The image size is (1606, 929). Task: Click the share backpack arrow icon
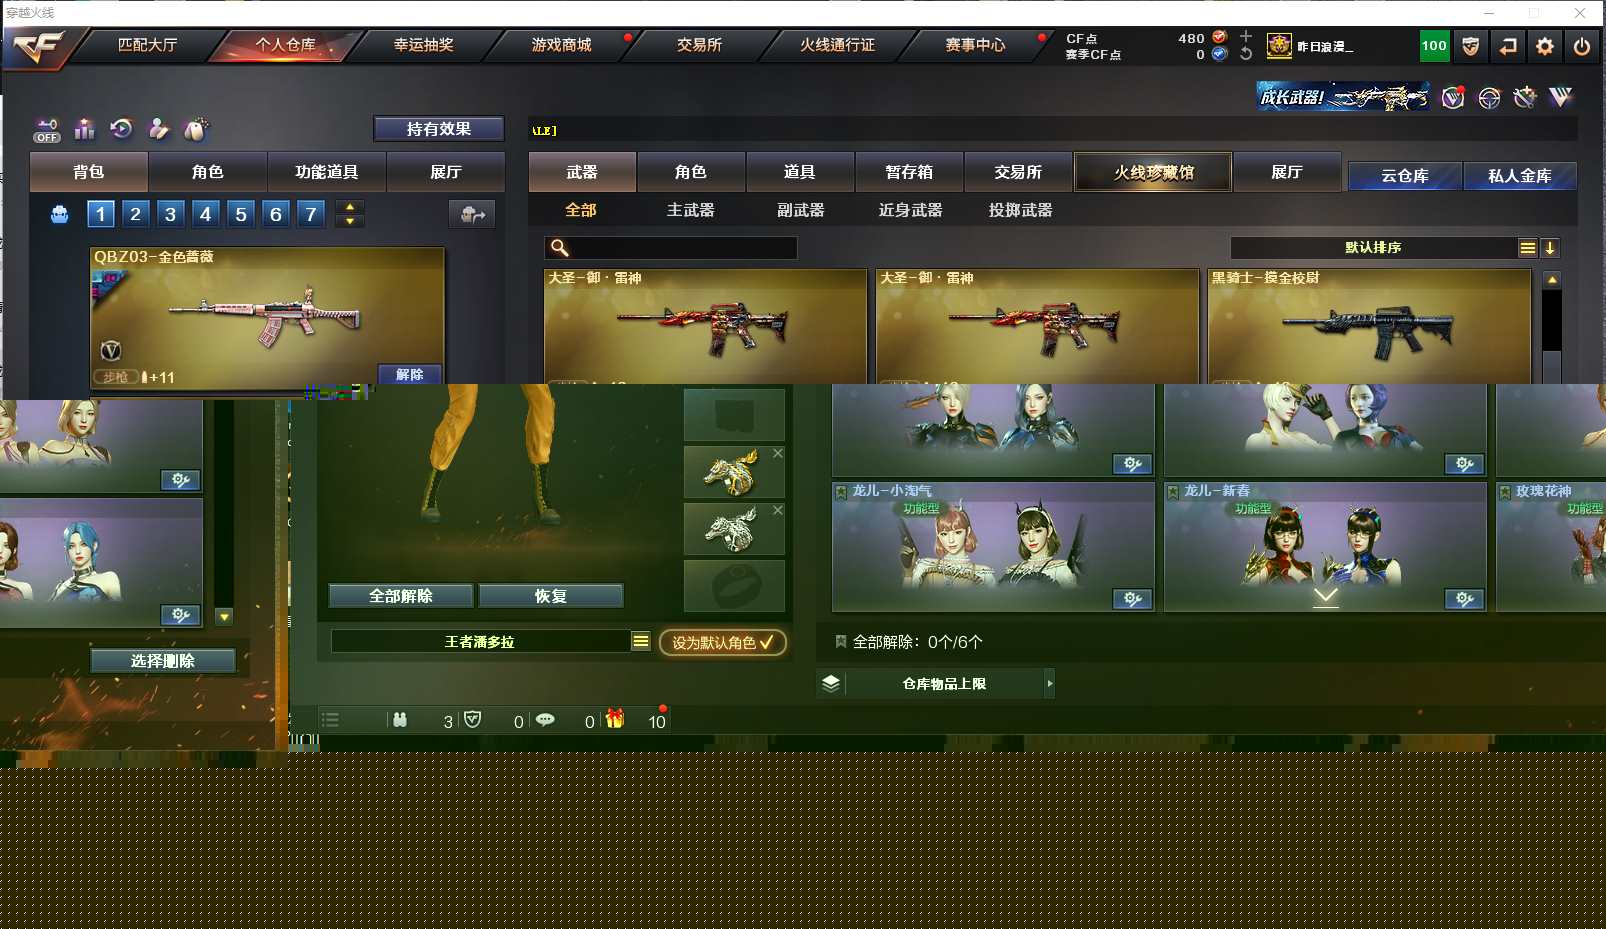click(x=472, y=214)
